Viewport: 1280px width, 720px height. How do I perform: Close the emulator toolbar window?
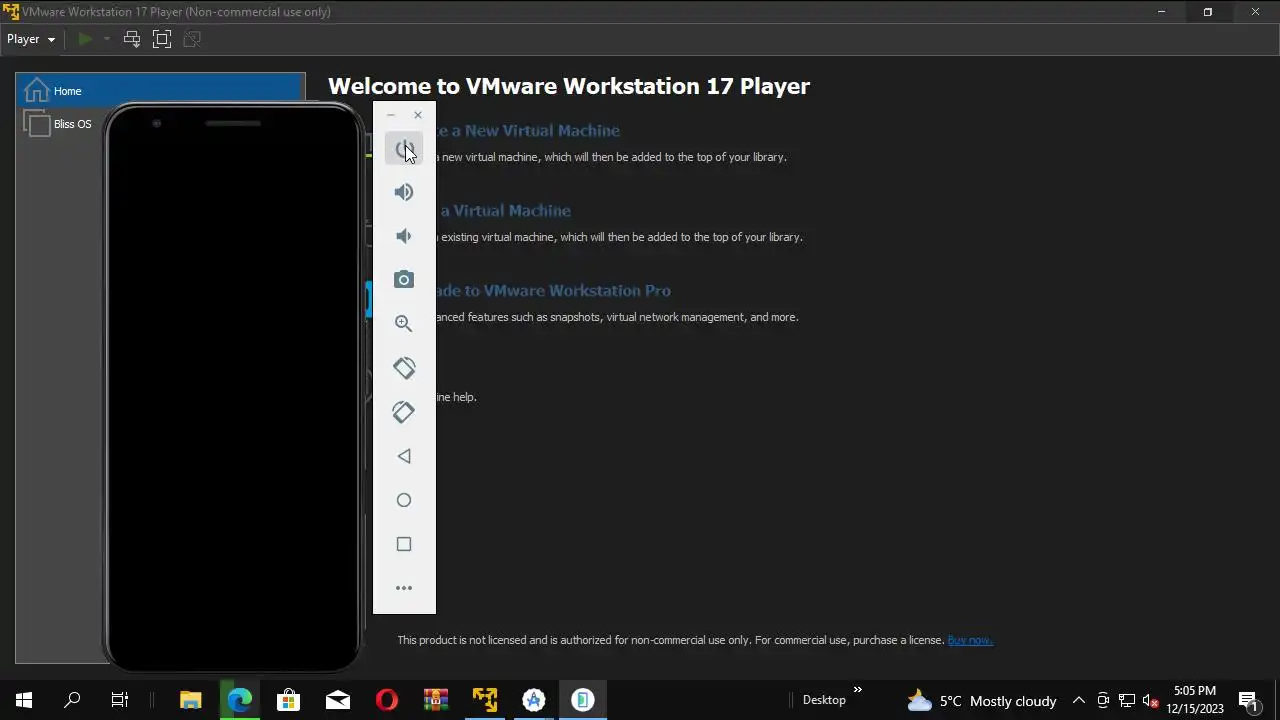tap(418, 115)
